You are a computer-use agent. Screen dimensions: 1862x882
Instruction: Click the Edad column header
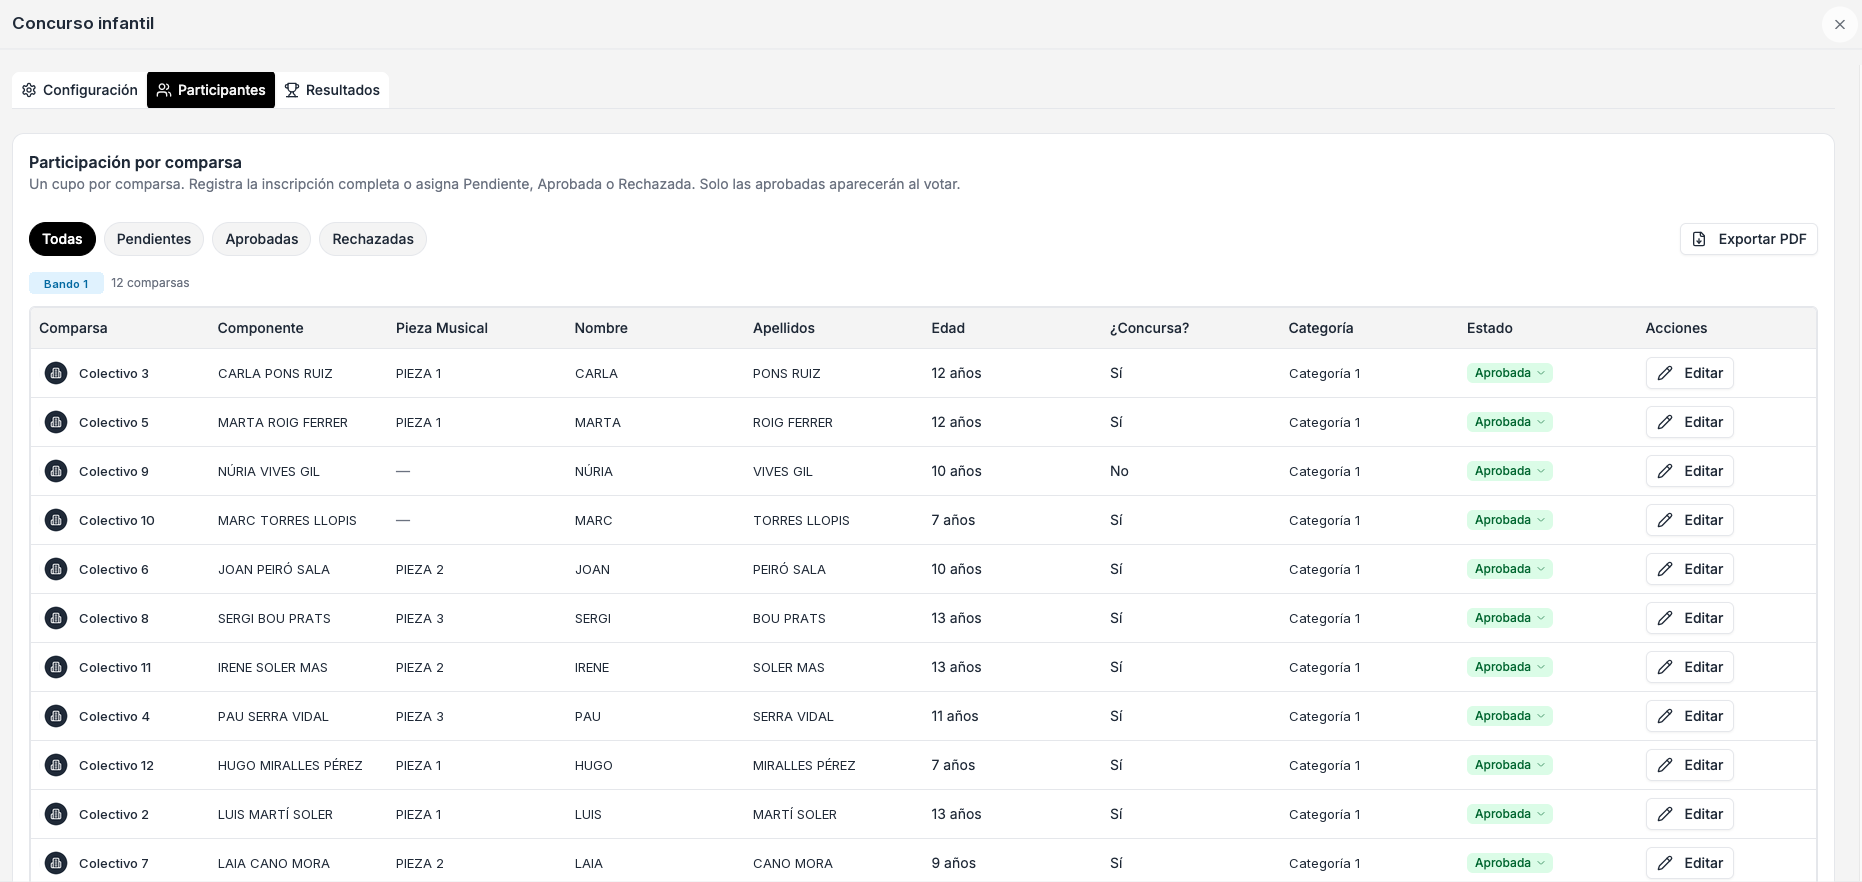(948, 328)
